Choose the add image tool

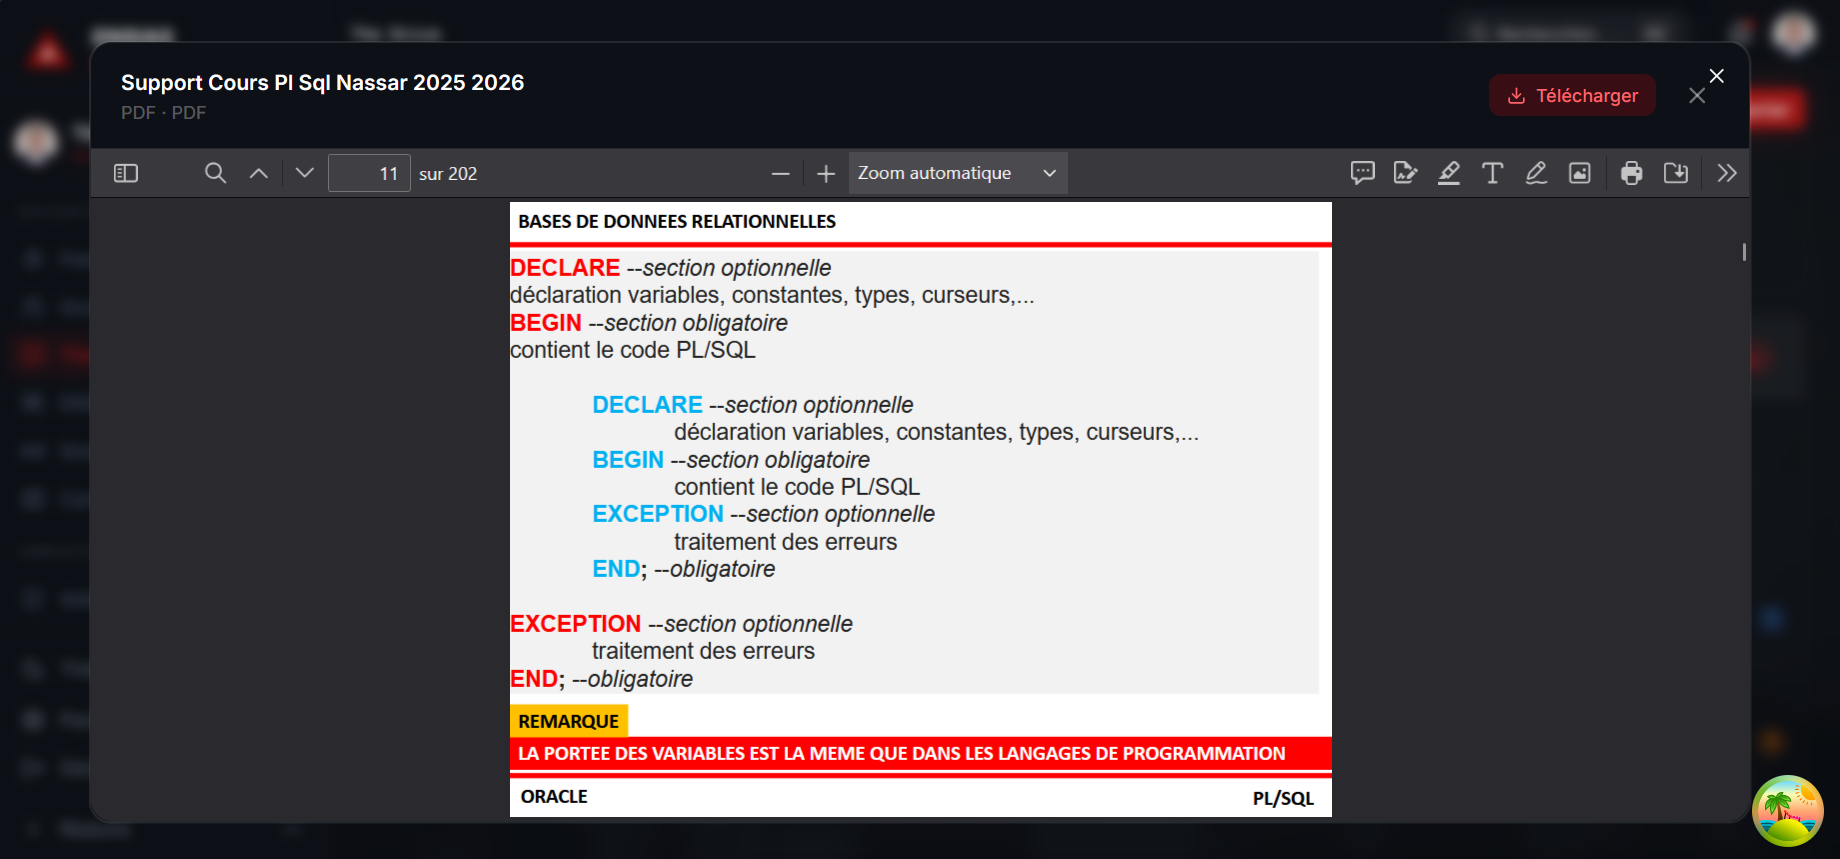[x=1580, y=173]
